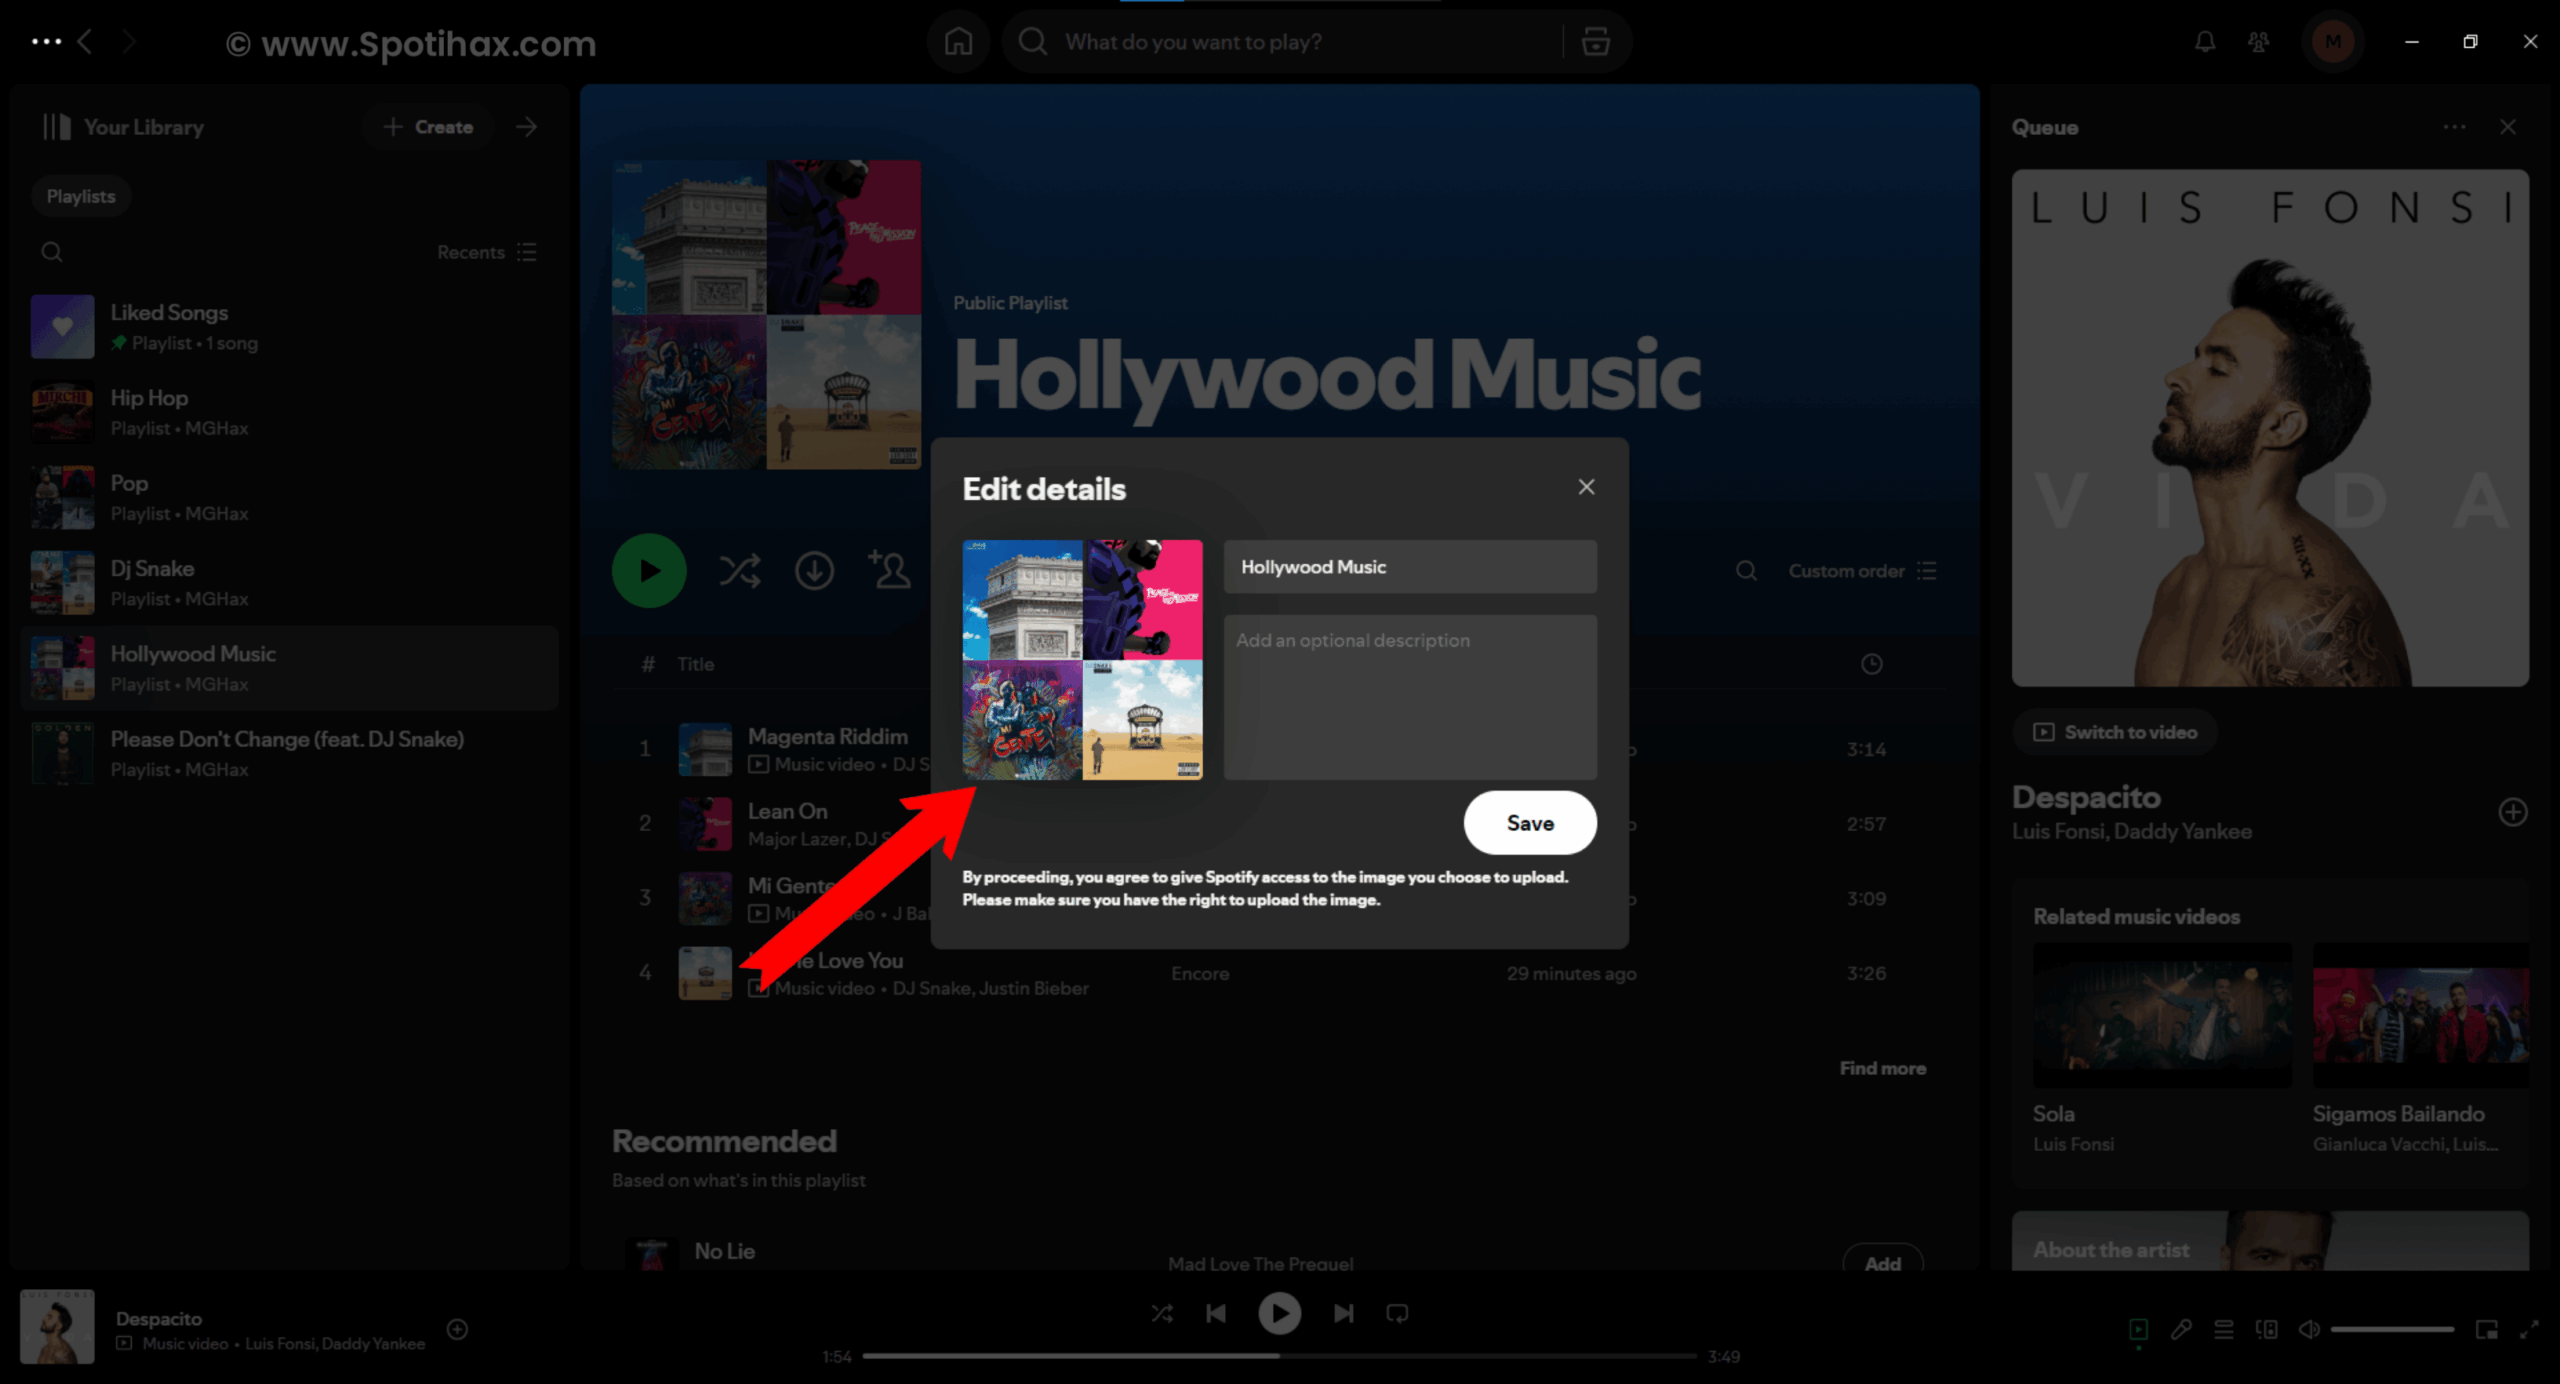The width and height of the screenshot is (2560, 1384).
Task: Click the Create button in library
Action: pos(428,127)
